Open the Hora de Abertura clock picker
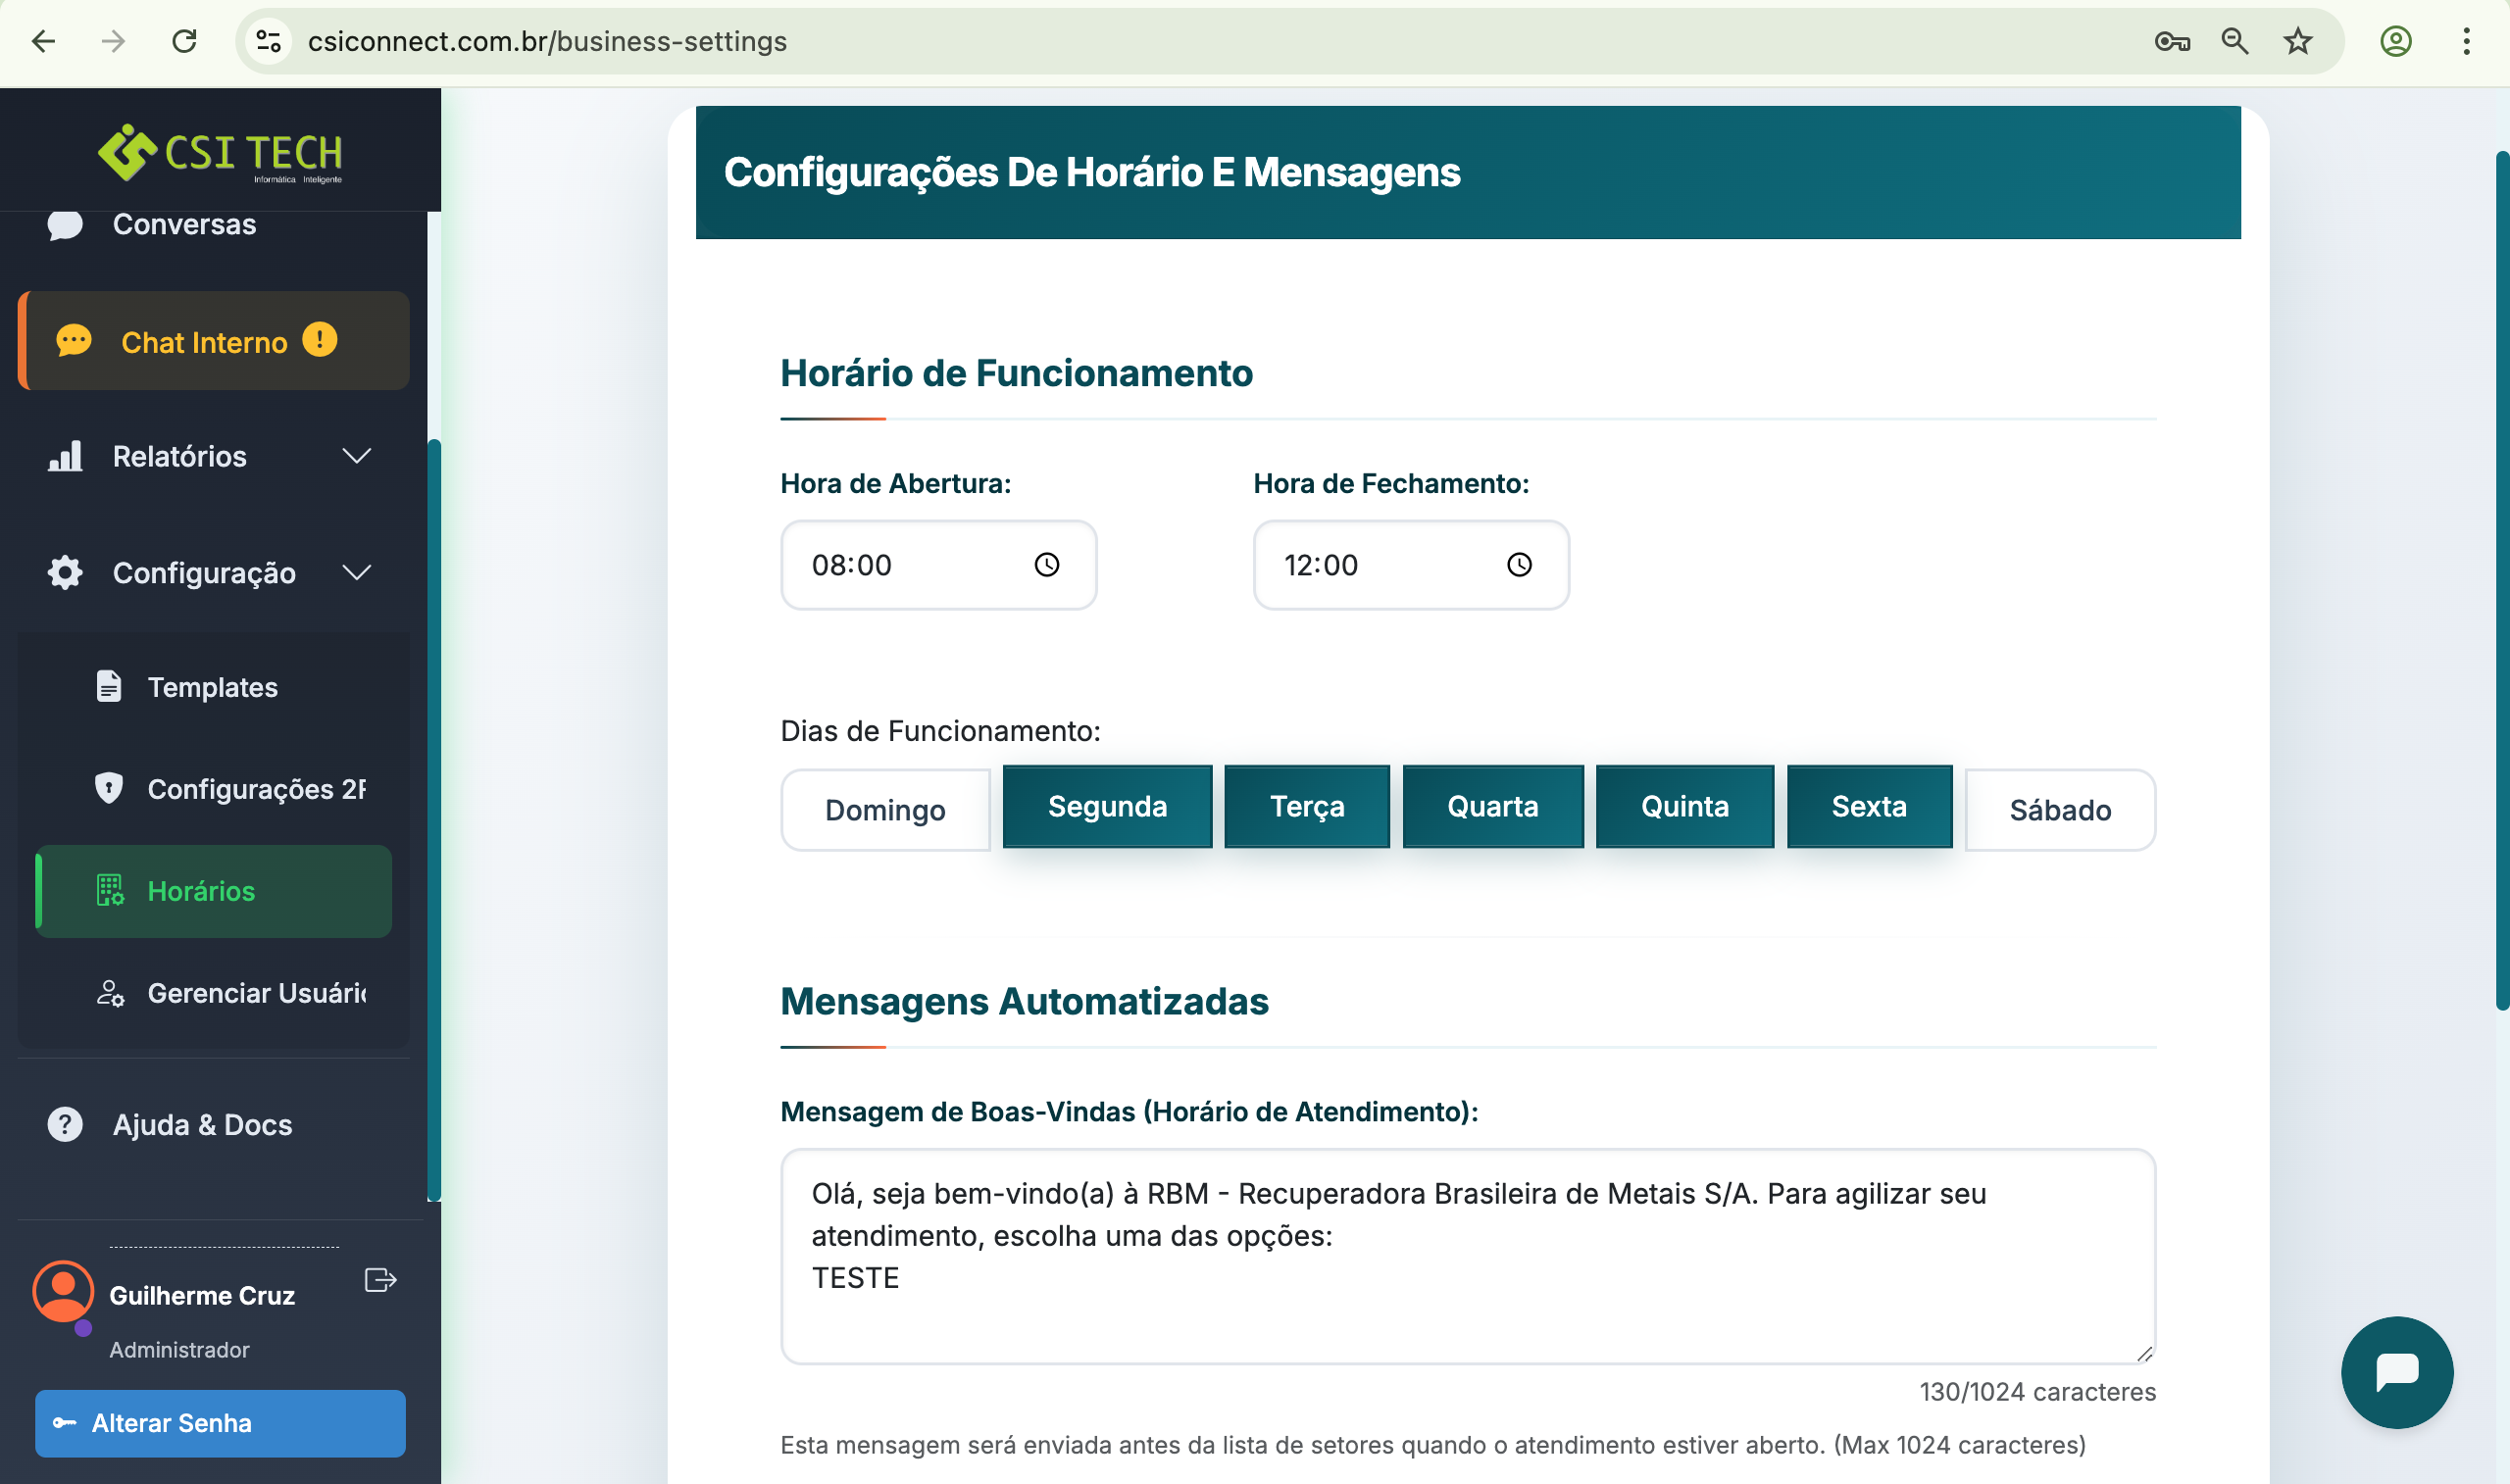Viewport: 2510px width, 1484px height. coord(1046,565)
